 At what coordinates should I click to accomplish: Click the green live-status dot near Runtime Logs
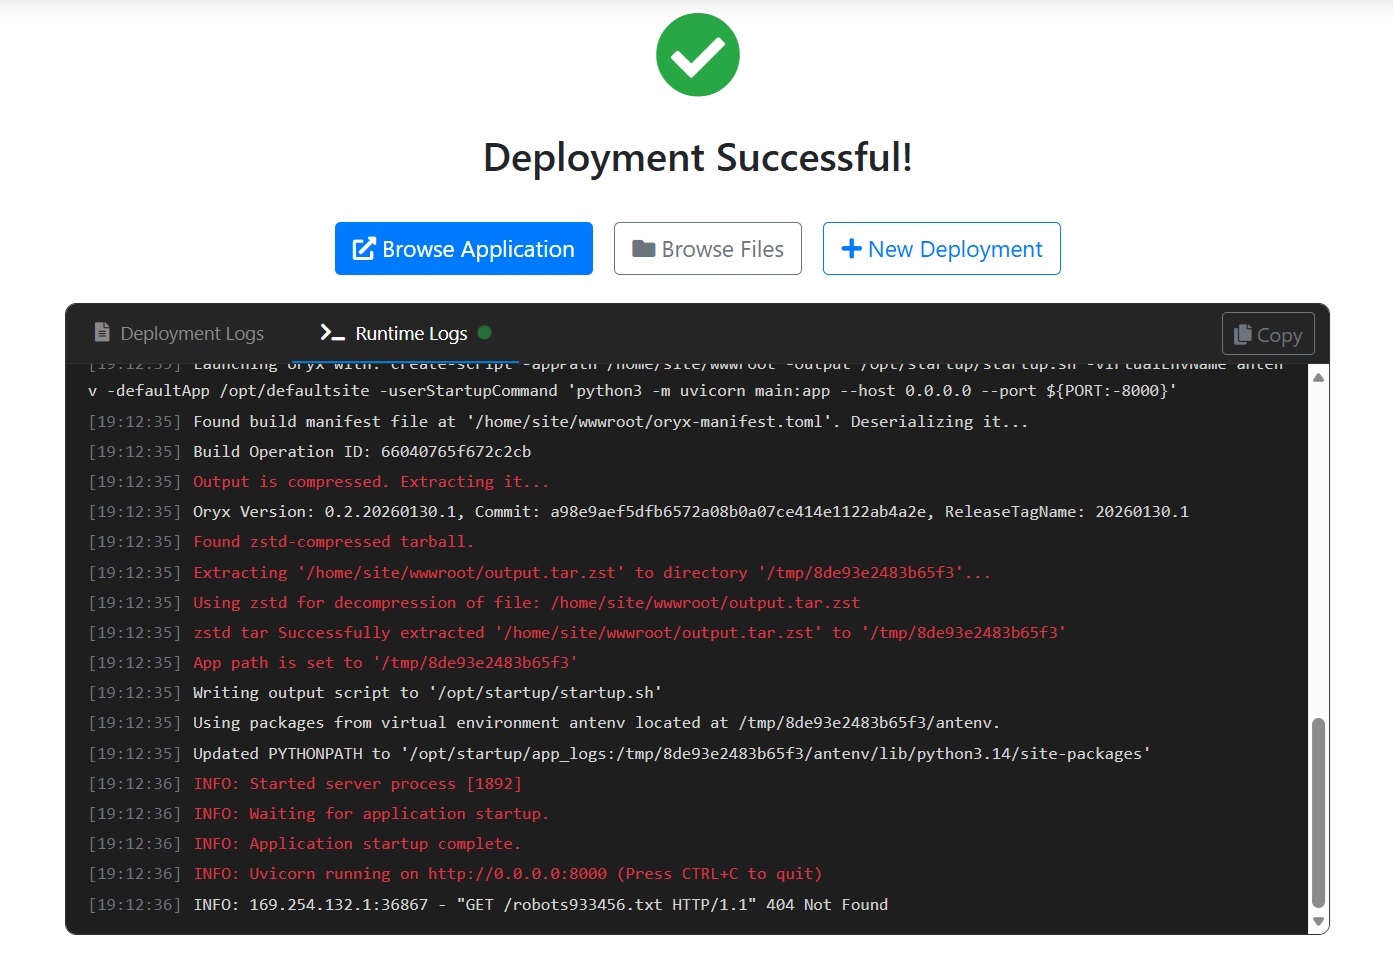point(485,334)
